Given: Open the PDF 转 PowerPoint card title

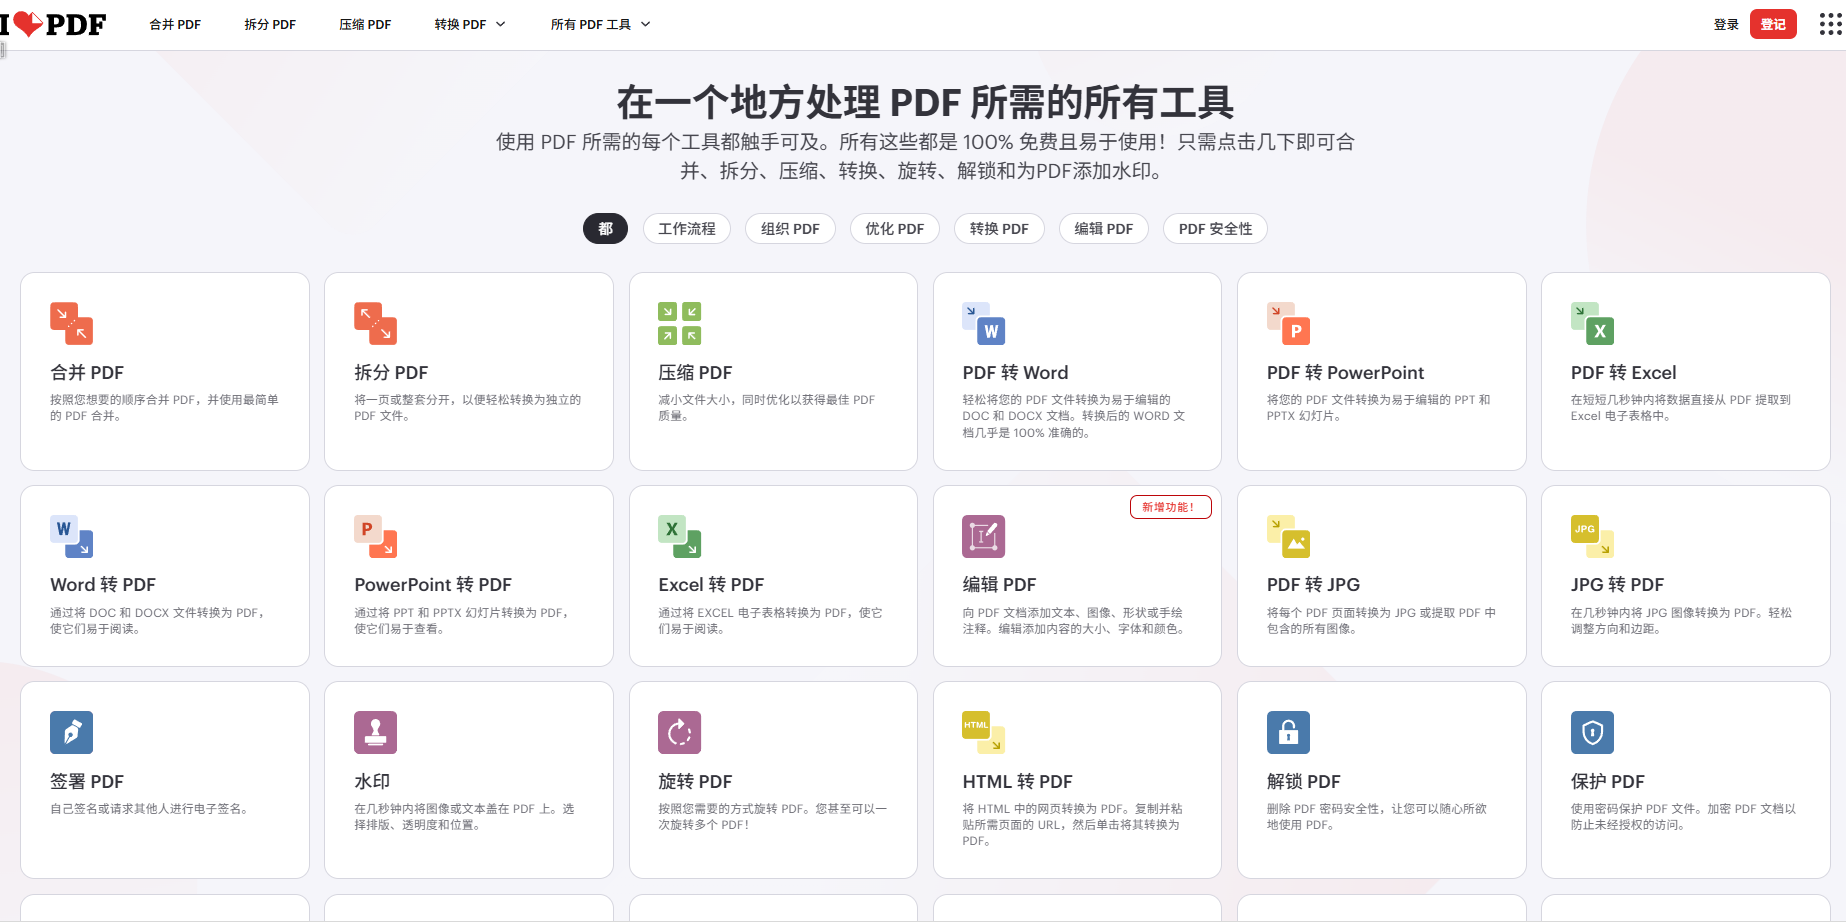Looking at the screenshot, I should [x=1345, y=373].
